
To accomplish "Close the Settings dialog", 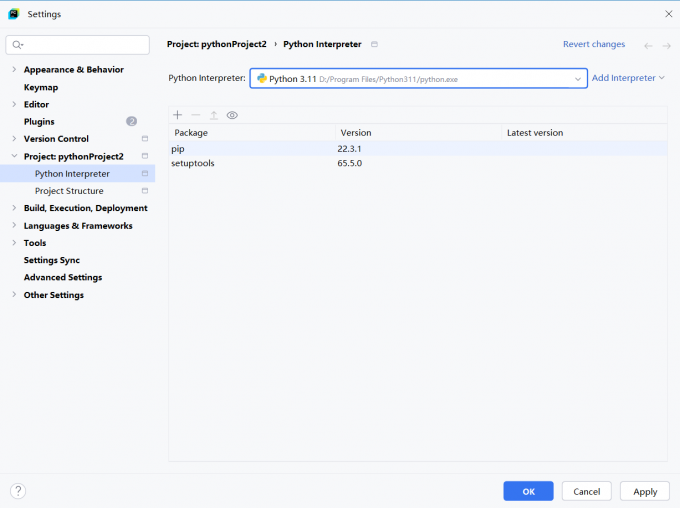I will tap(669, 14).
